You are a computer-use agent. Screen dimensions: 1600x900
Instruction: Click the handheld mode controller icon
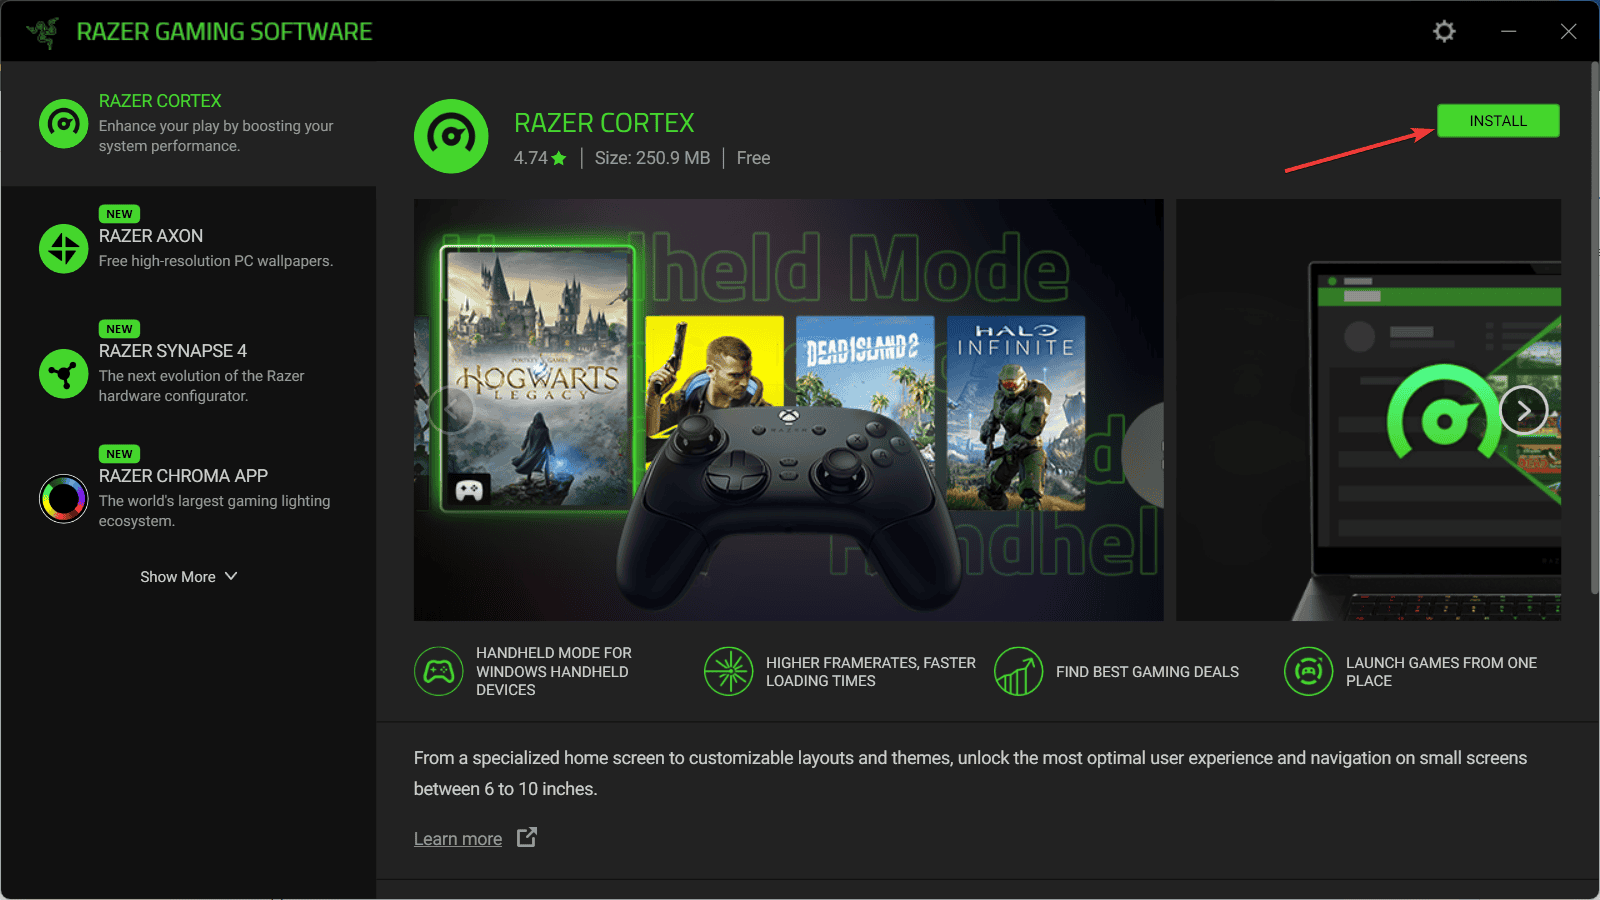click(x=438, y=671)
